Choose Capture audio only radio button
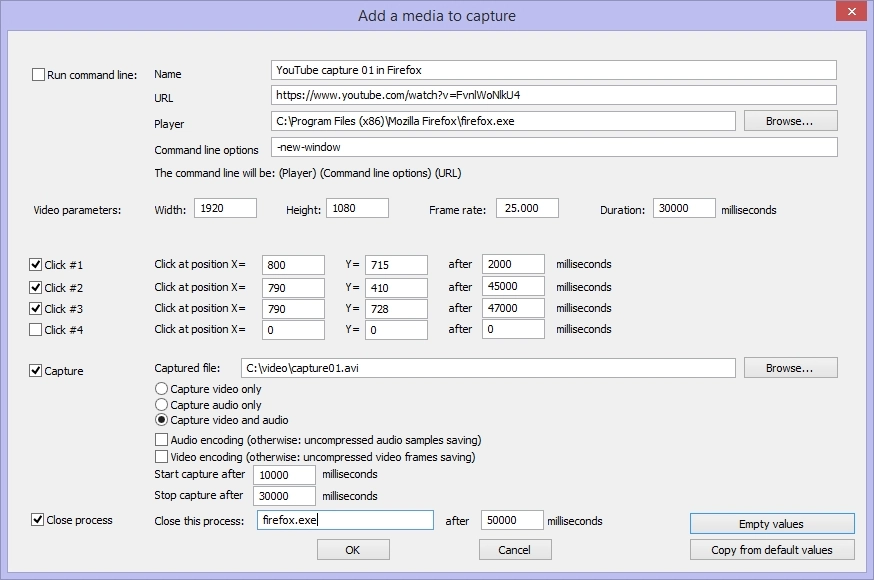 pos(161,405)
